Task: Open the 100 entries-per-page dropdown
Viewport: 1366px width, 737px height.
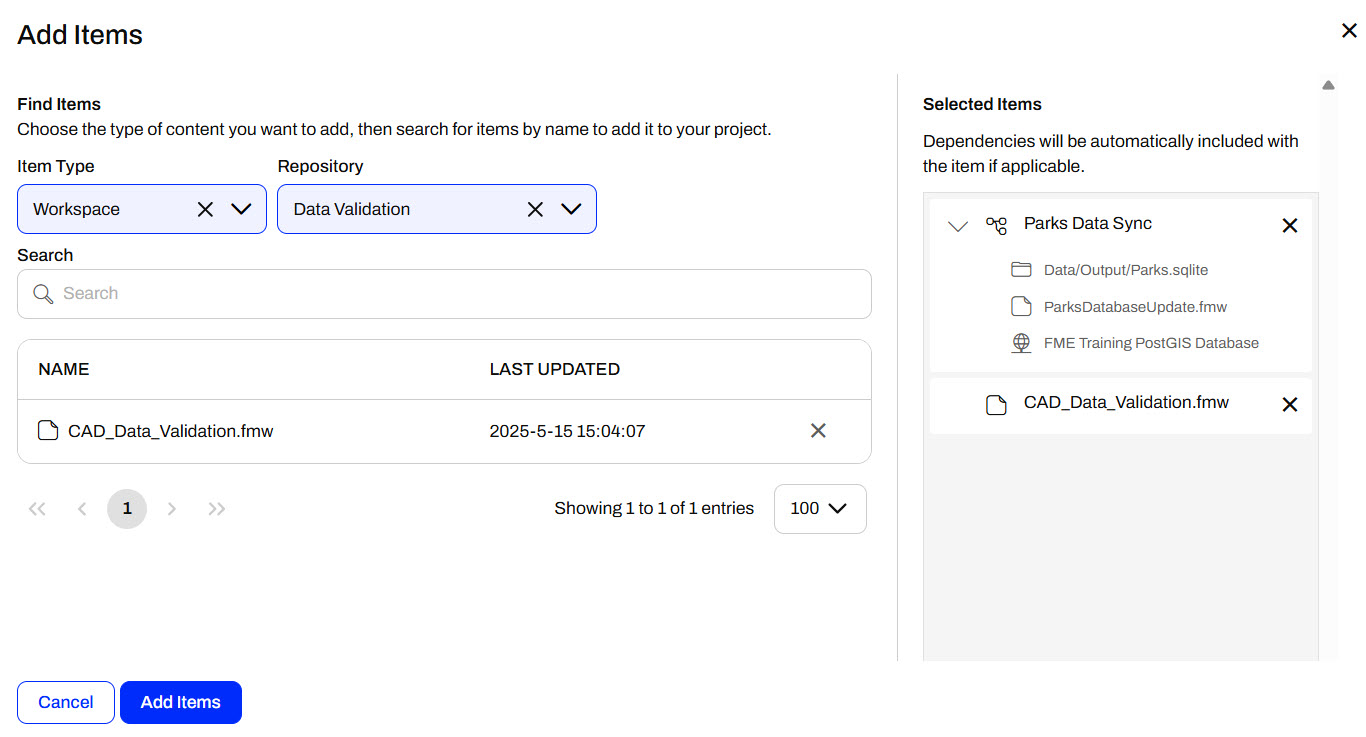Action: coord(820,509)
